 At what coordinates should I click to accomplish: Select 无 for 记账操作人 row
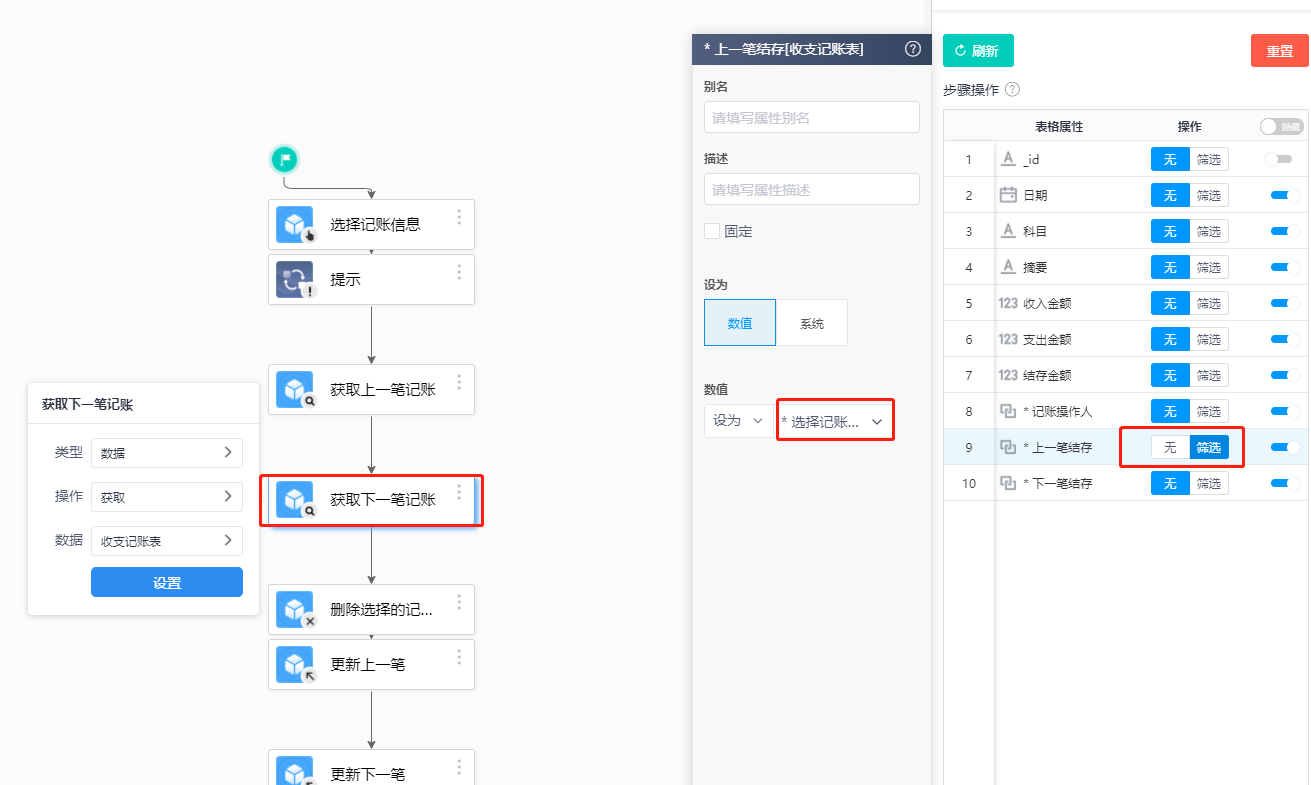point(1170,411)
